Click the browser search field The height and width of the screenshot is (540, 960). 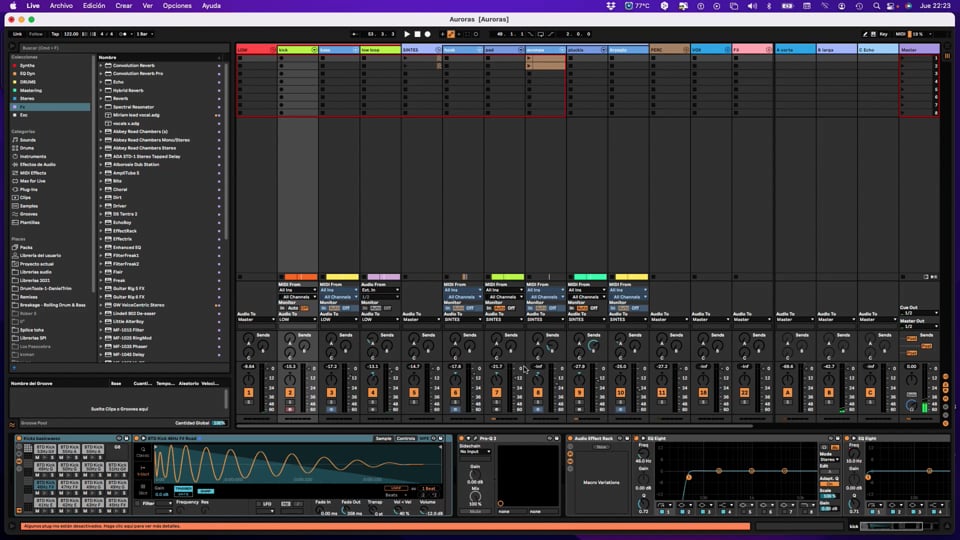coord(122,48)
